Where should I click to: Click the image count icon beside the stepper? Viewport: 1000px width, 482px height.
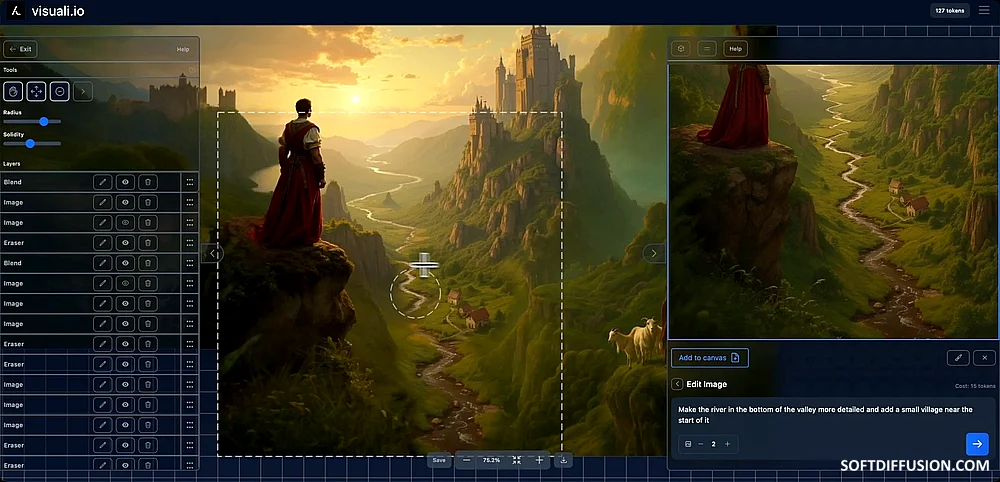coord(688,444)
